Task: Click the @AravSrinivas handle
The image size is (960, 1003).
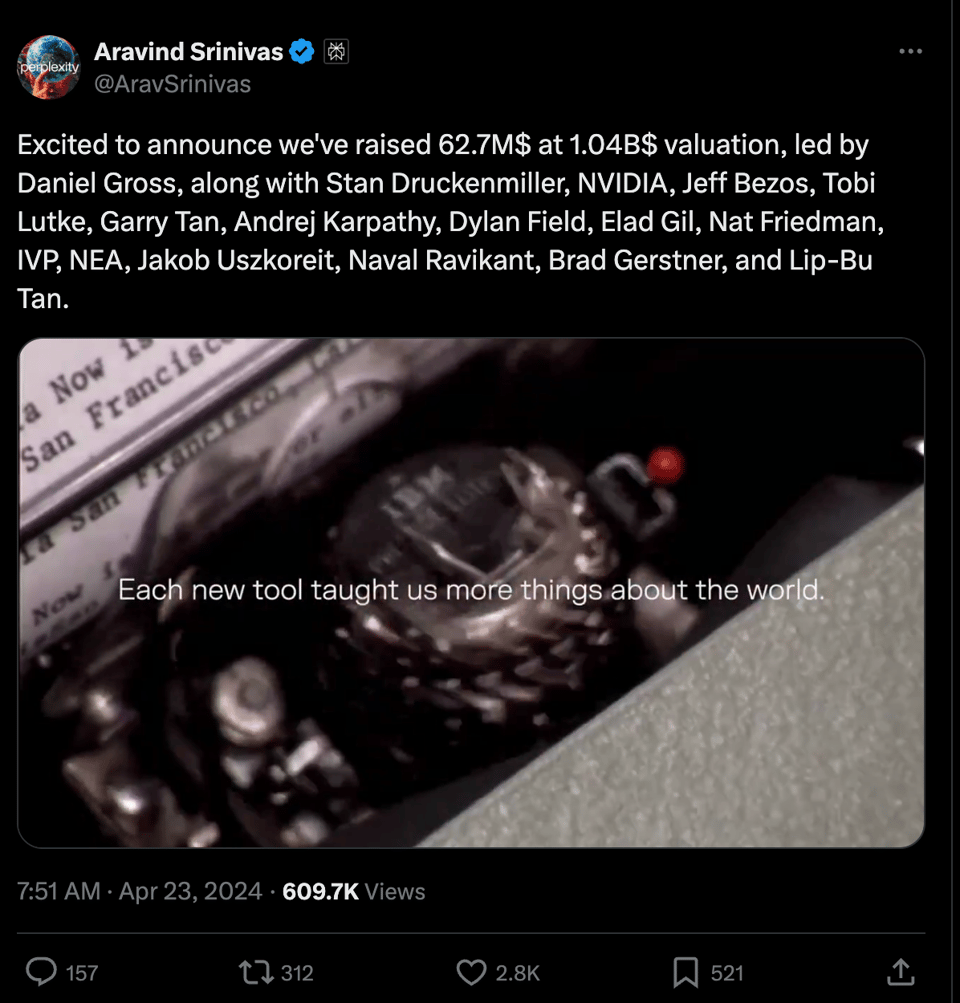Action: pyautogui.click(x=172, y=84)
